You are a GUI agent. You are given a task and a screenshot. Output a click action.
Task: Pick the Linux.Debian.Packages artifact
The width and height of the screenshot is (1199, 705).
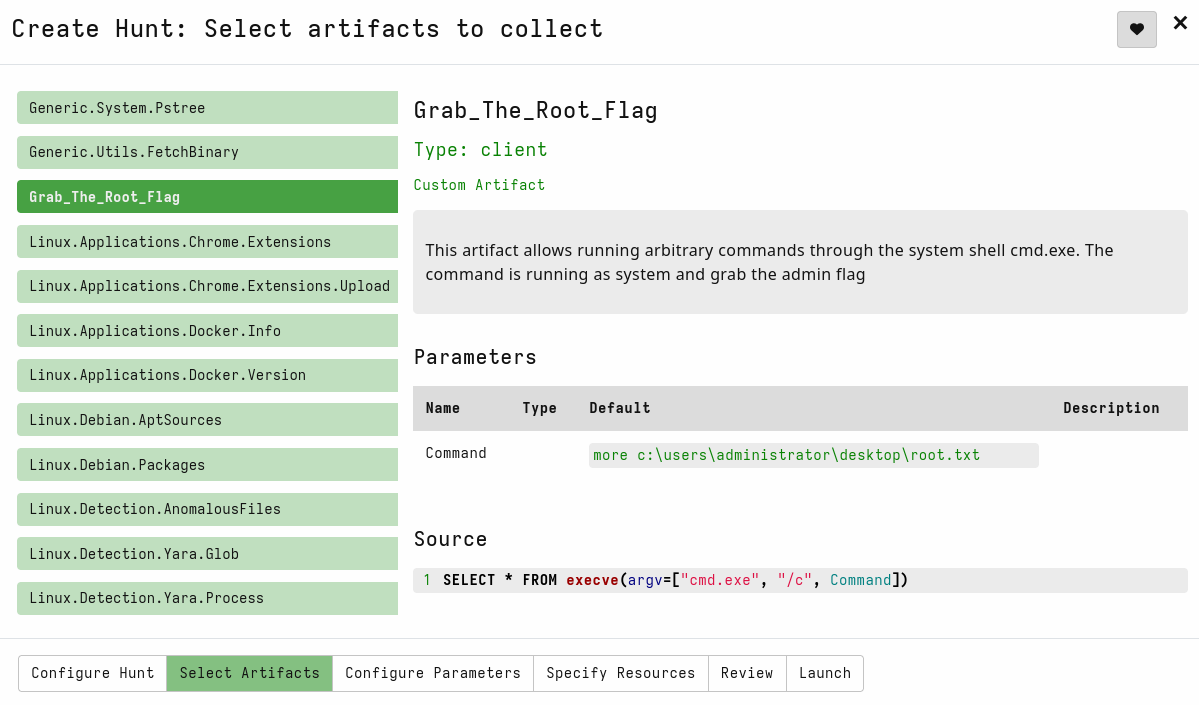point(207,465)
